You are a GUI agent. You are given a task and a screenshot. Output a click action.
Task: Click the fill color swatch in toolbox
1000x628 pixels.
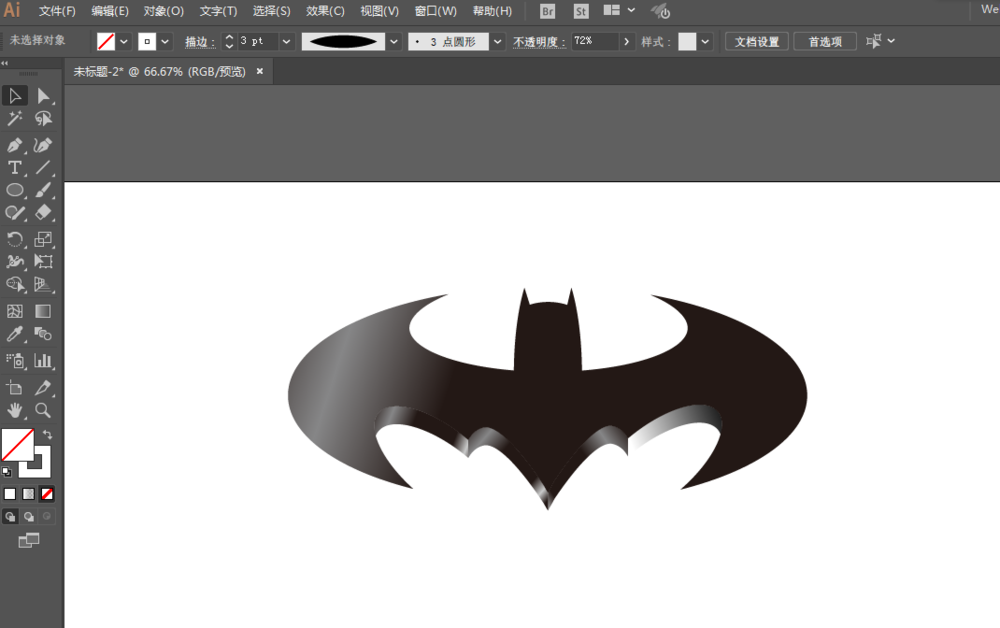17,444
